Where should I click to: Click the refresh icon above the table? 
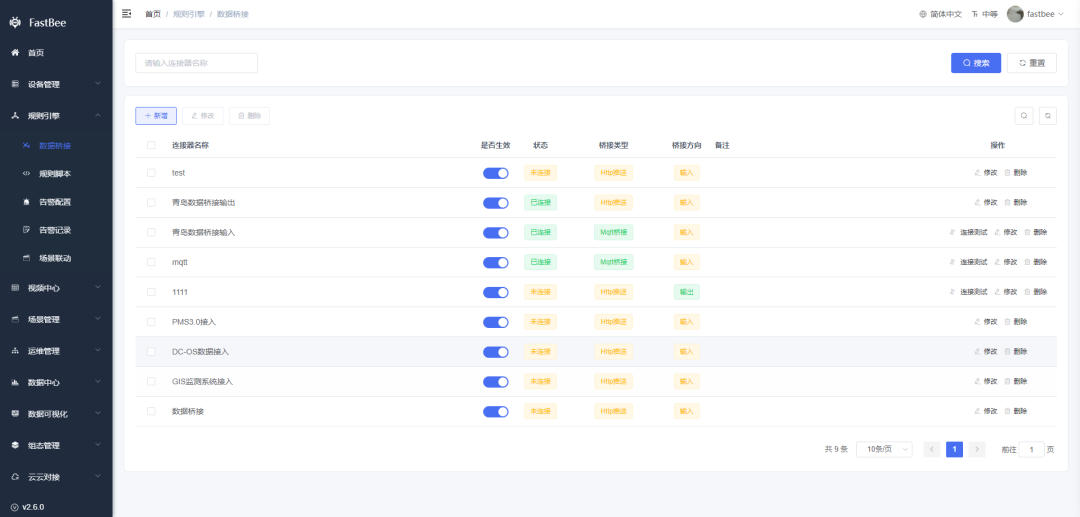[1048, 116]
